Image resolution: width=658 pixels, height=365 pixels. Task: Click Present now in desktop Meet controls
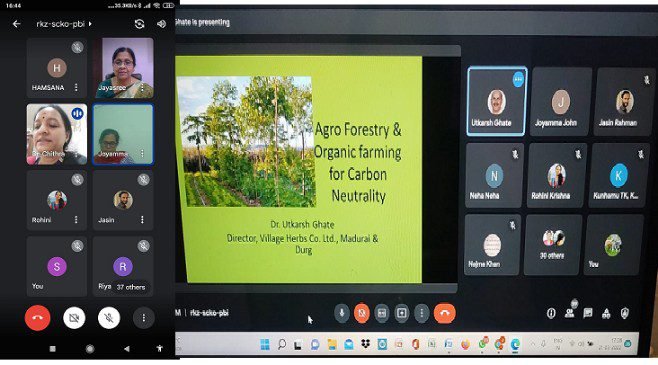pyautogui.click(x=402, y=313)
